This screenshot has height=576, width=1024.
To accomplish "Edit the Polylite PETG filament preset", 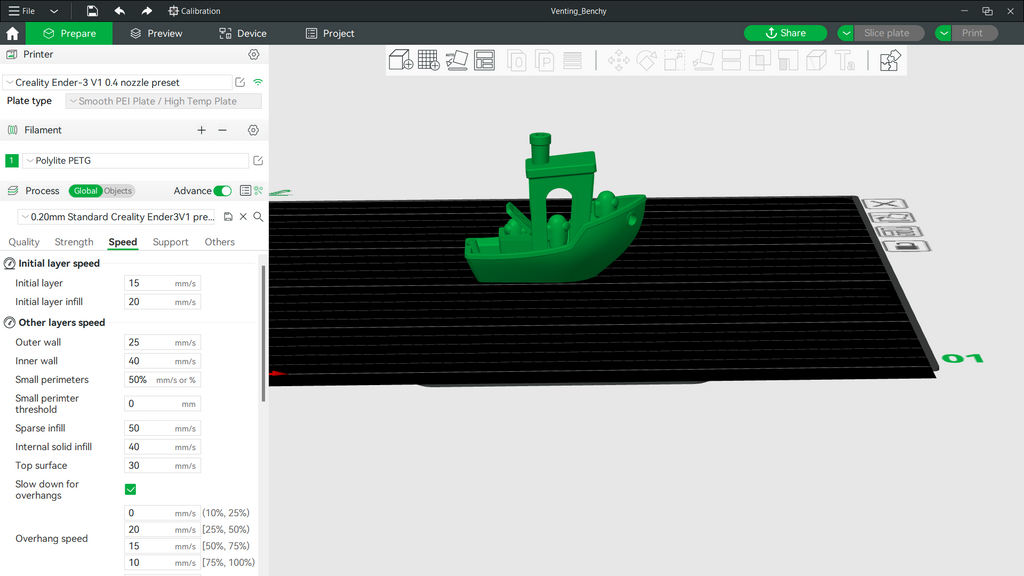I will coord(258,161).
